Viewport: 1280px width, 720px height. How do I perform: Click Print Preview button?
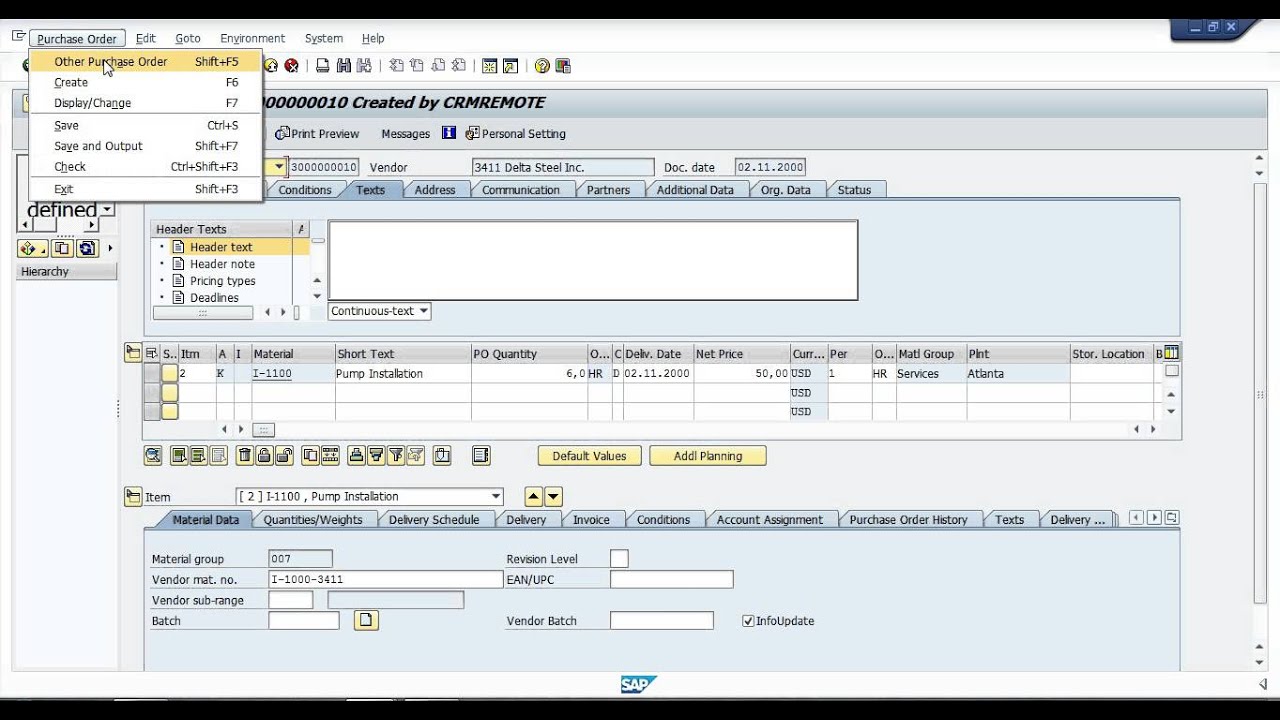coord(317,133)
